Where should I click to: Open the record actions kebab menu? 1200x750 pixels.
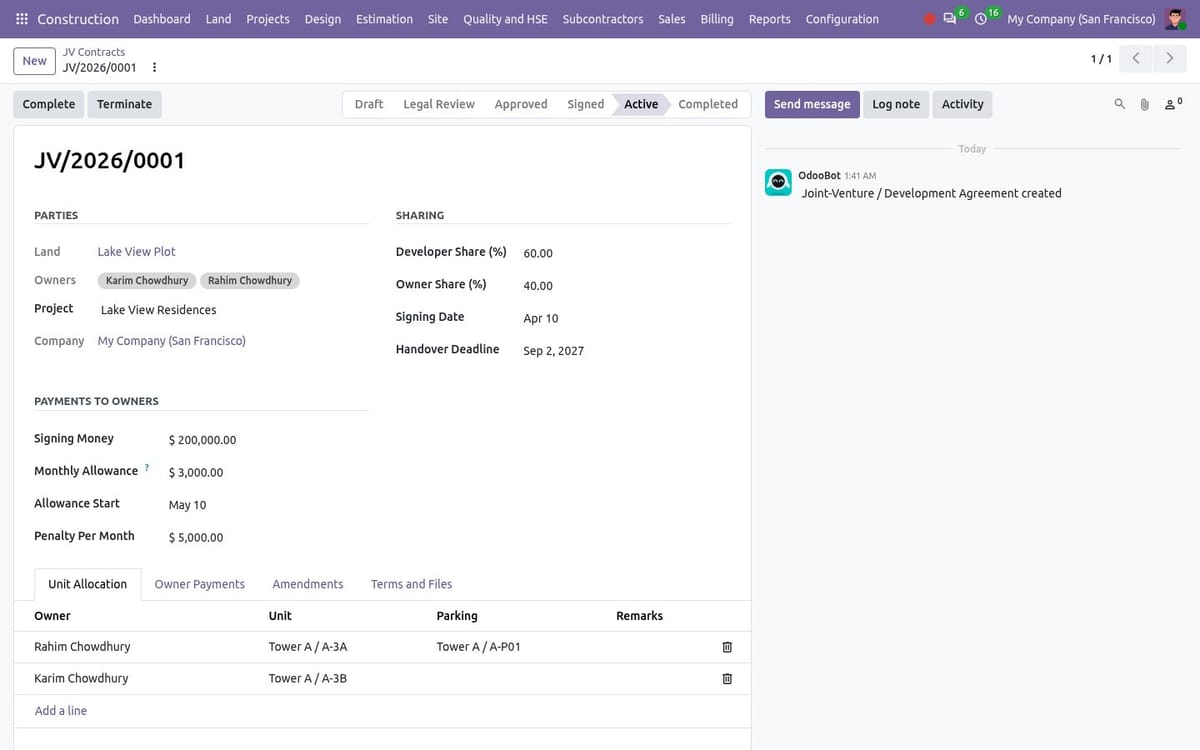(x=154, y=68)
